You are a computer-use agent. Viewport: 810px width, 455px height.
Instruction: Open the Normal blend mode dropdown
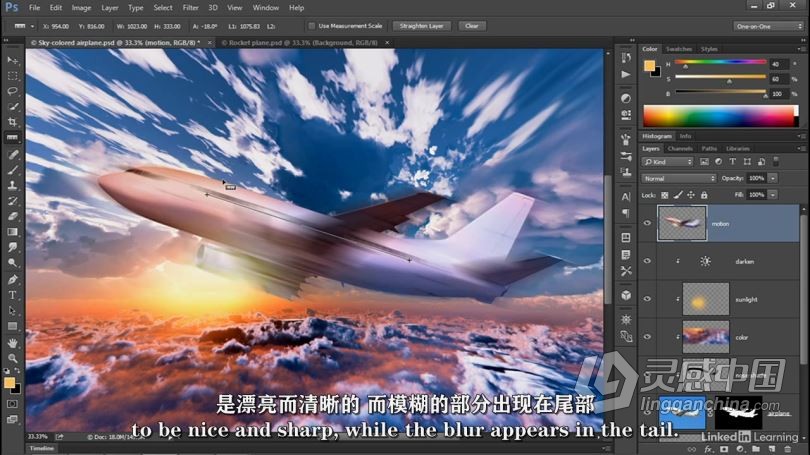(679, 179)
